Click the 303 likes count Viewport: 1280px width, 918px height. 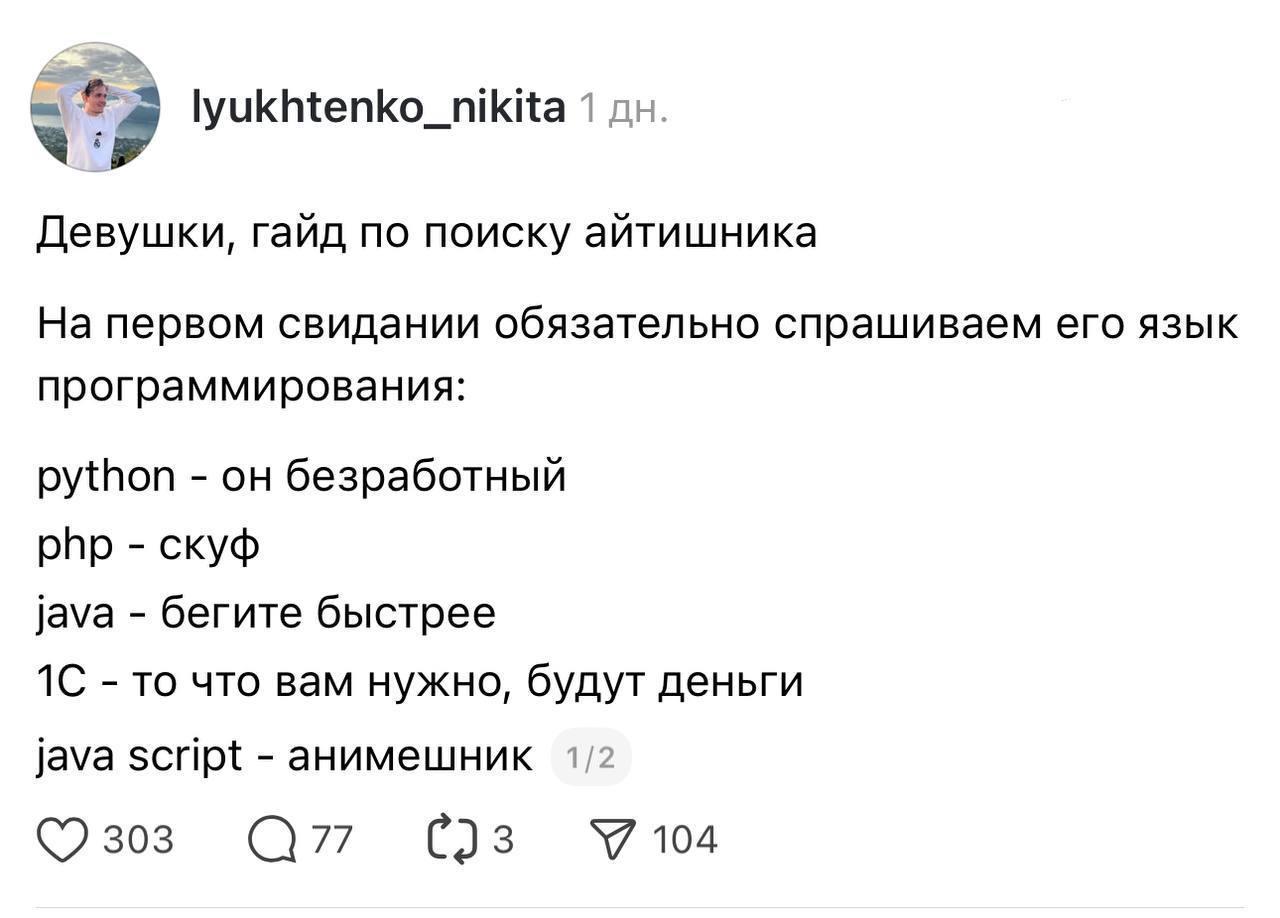(x=138, y=840)
